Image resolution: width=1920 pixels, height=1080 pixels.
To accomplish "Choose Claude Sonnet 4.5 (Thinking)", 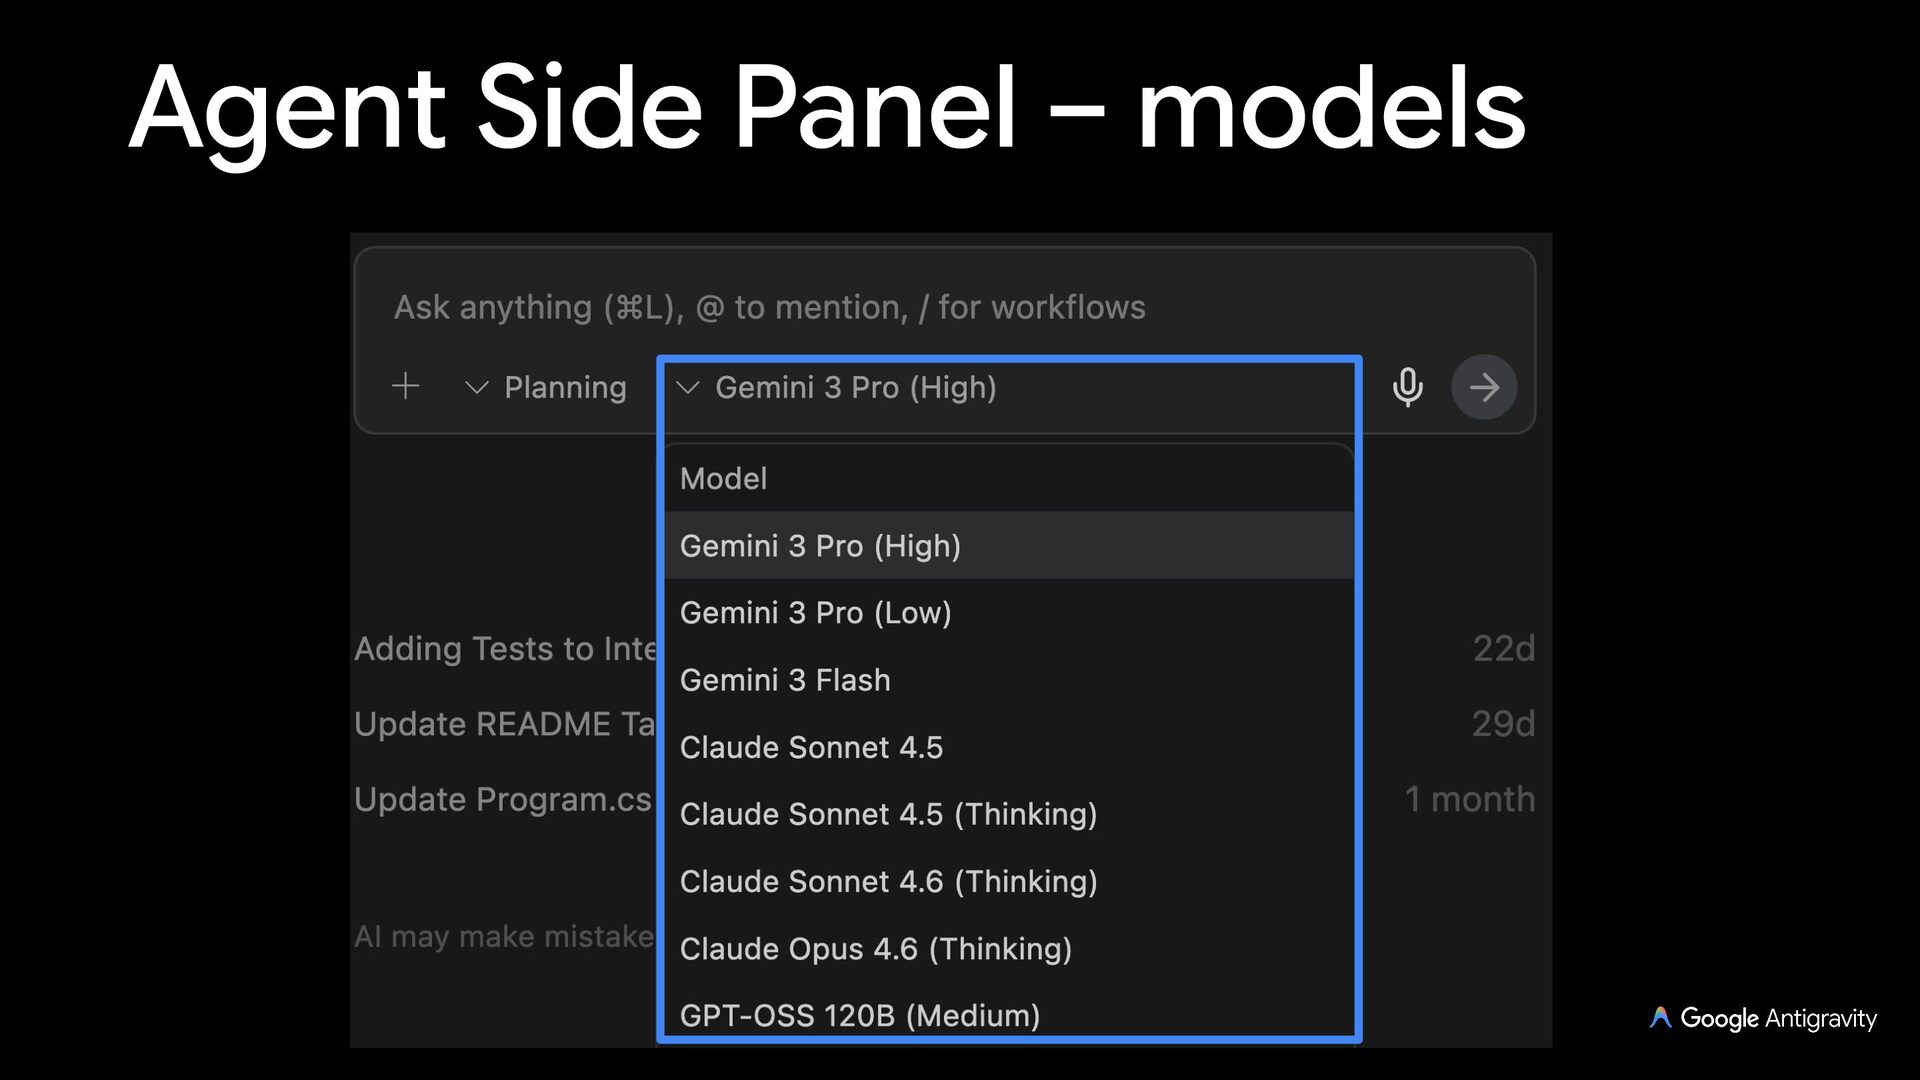I will click(888, 814).
